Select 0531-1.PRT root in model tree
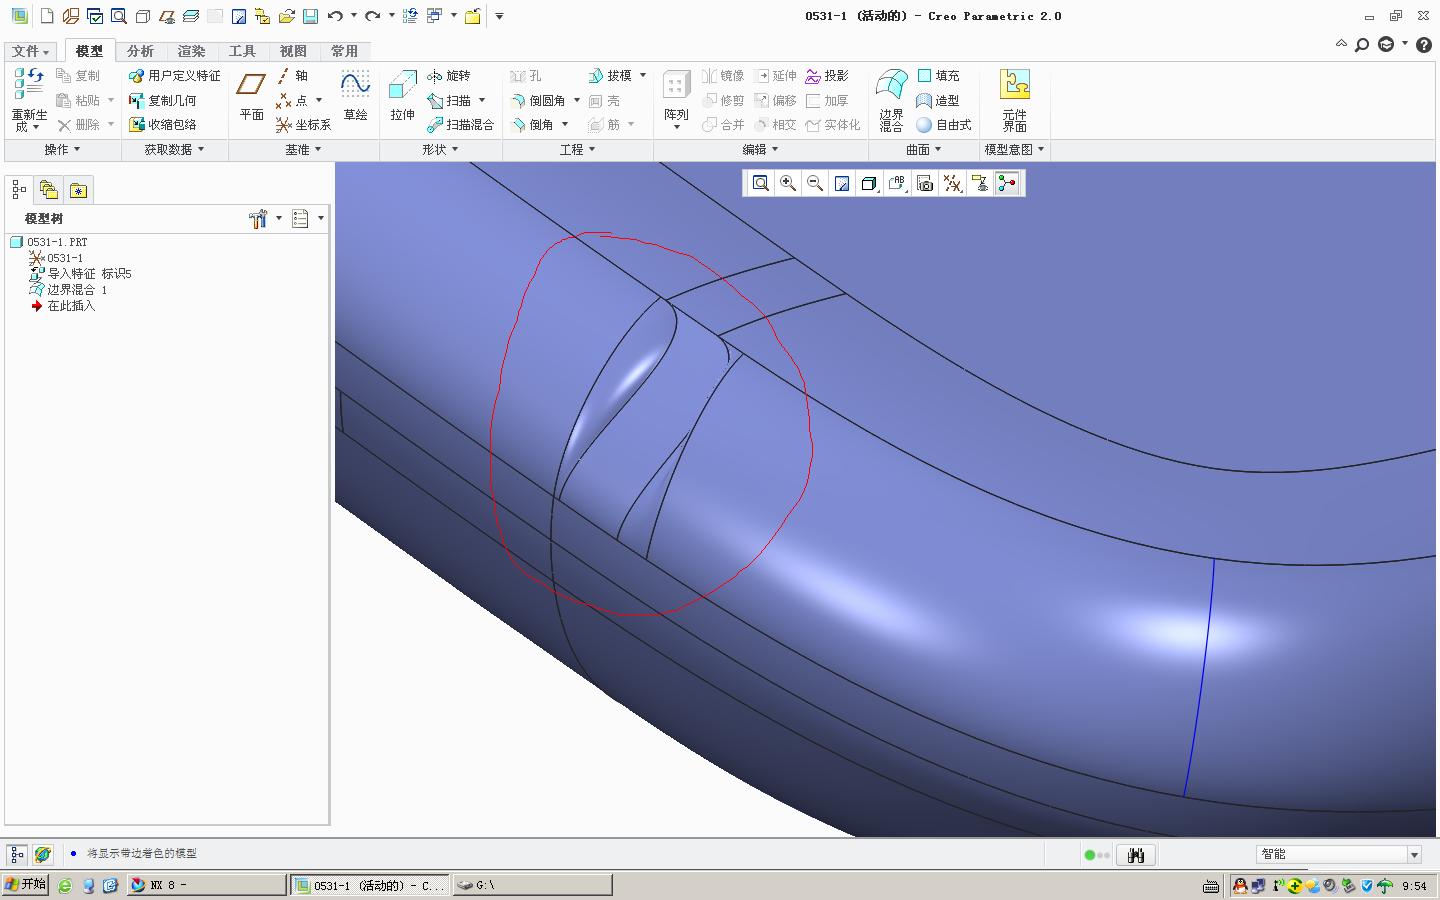1440x900 pixels. click(x=48, y=242)
